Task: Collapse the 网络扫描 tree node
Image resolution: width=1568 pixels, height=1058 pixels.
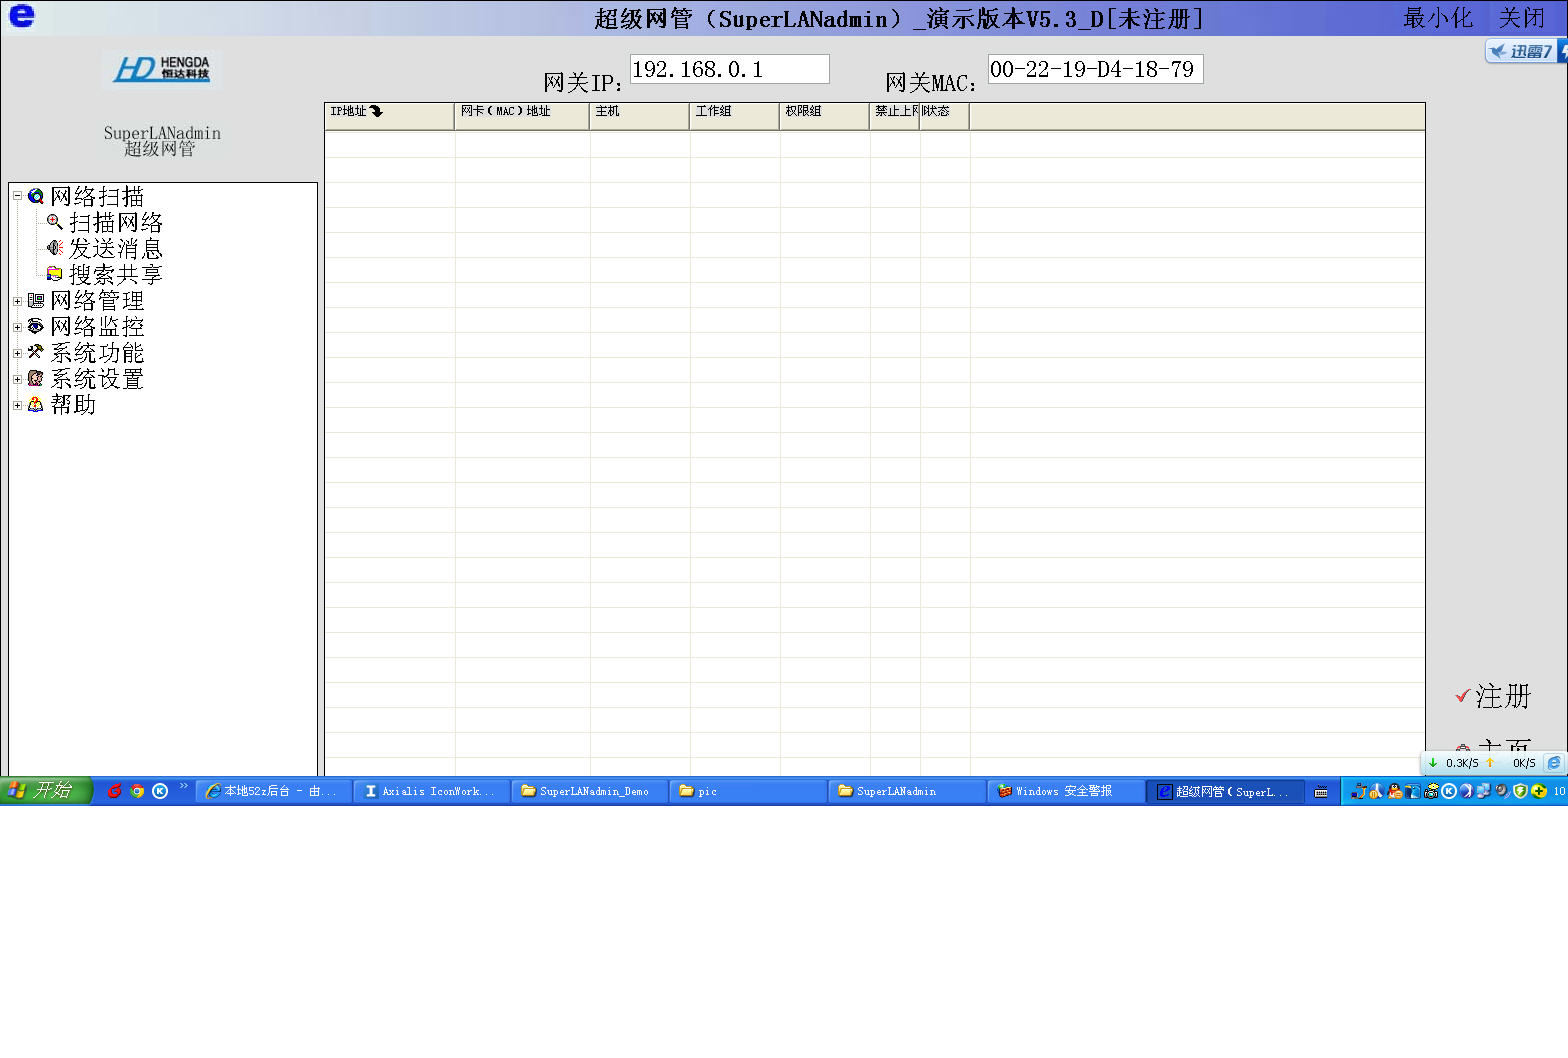Action: click(x=17, y=196)
